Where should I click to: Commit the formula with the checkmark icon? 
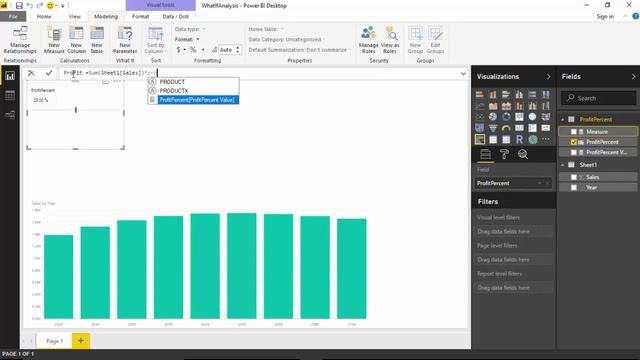point(49,73)
